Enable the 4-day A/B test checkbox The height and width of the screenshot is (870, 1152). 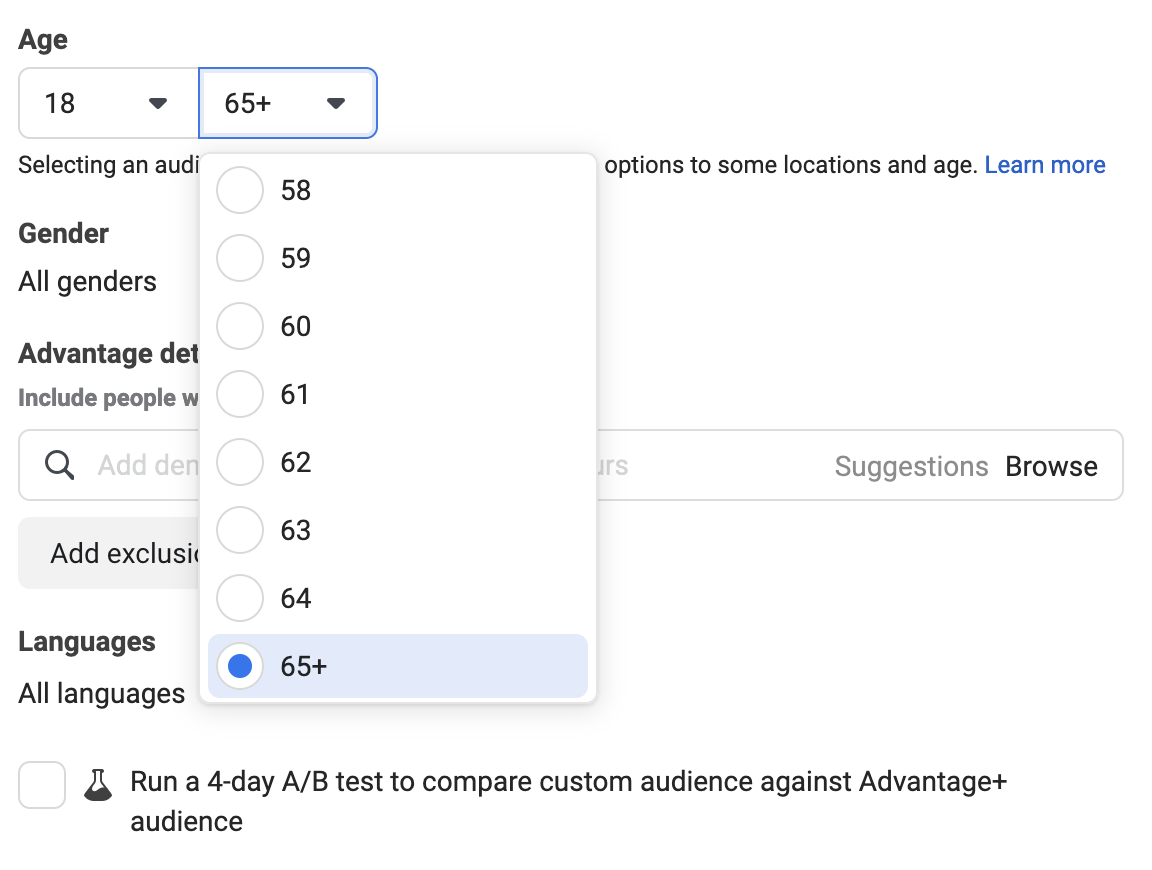point(42,785)
